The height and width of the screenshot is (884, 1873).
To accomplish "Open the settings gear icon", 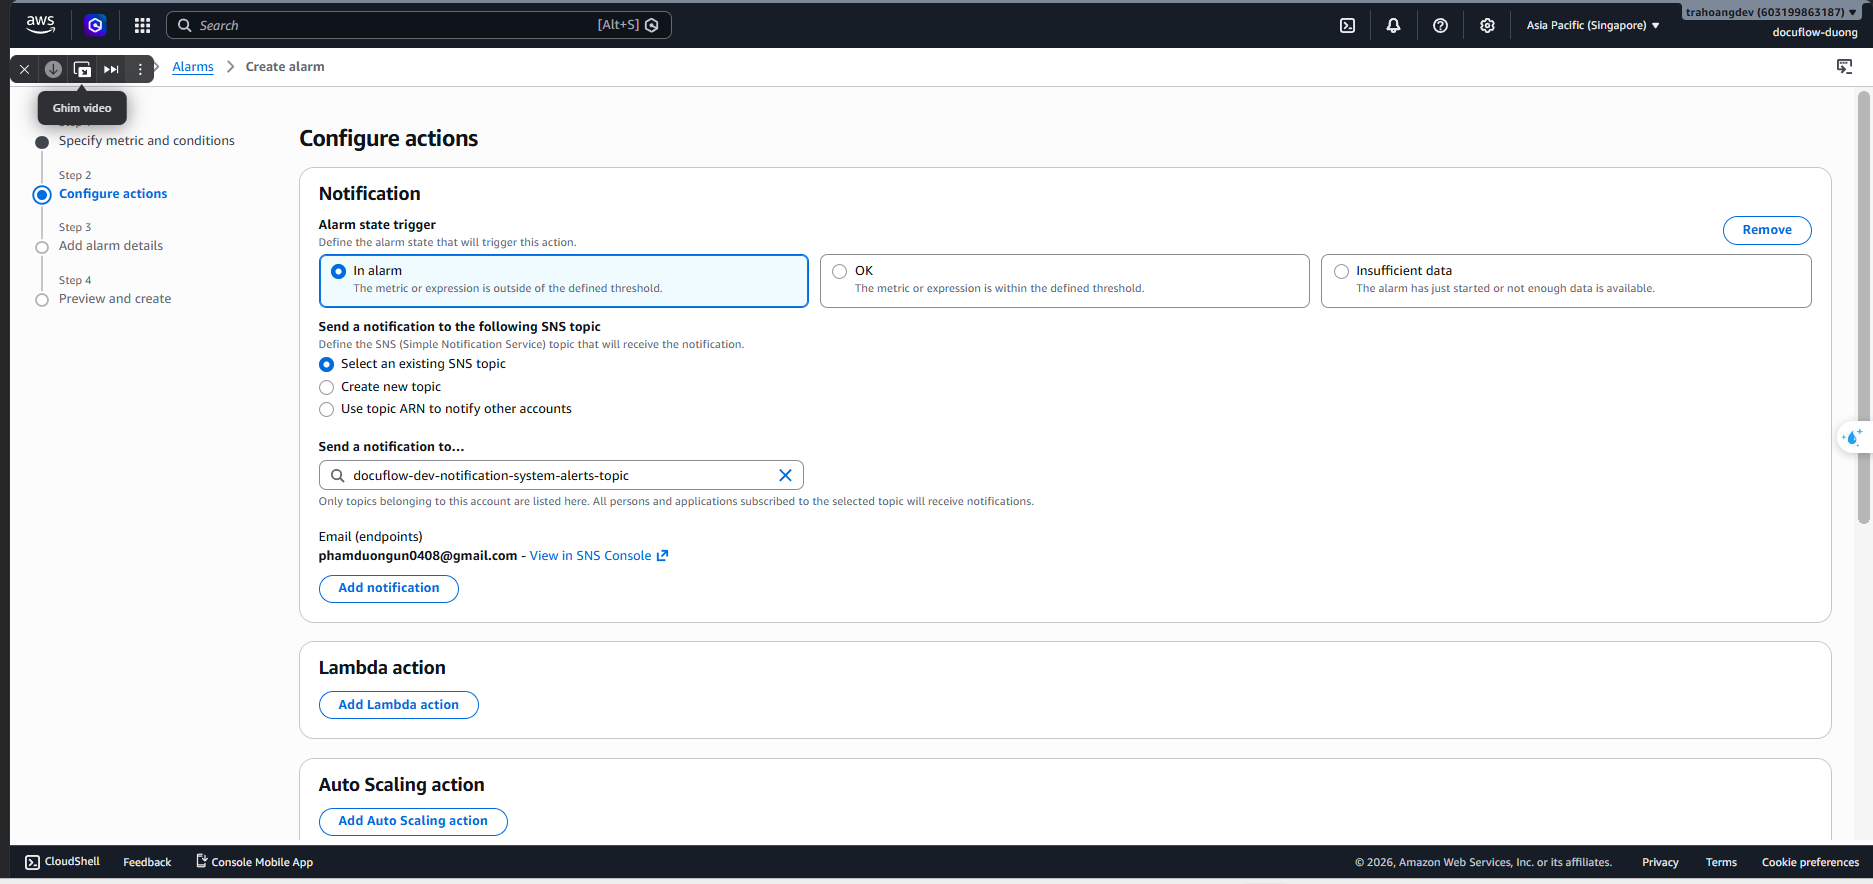I will click(1487, 25).
